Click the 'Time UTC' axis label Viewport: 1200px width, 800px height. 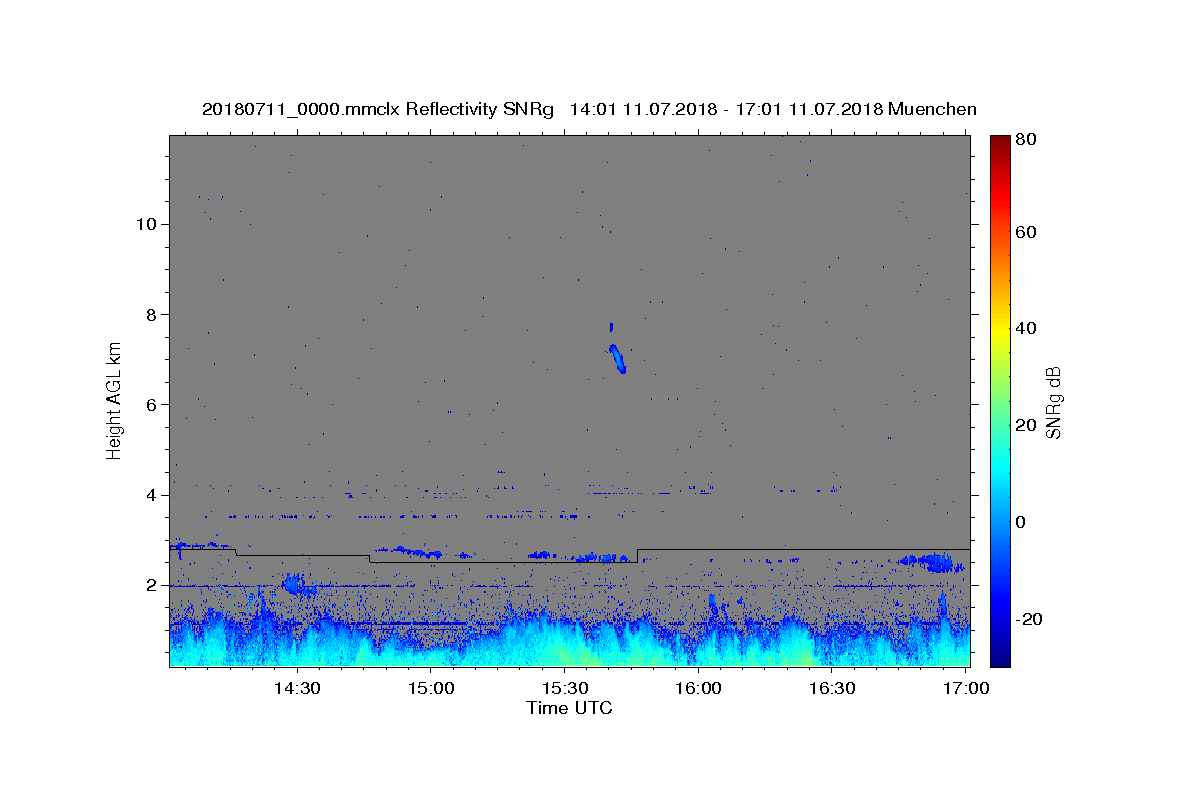pos(569,708)
